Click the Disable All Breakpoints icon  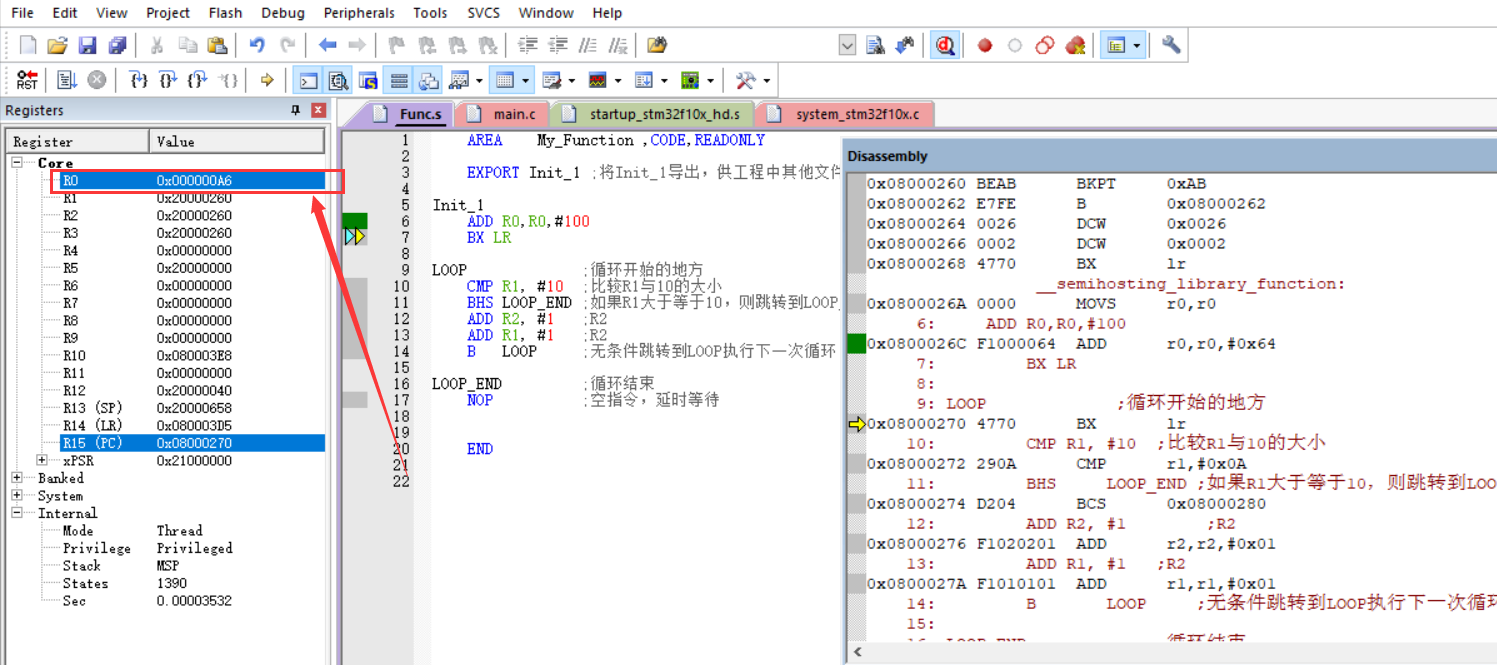1045,45
